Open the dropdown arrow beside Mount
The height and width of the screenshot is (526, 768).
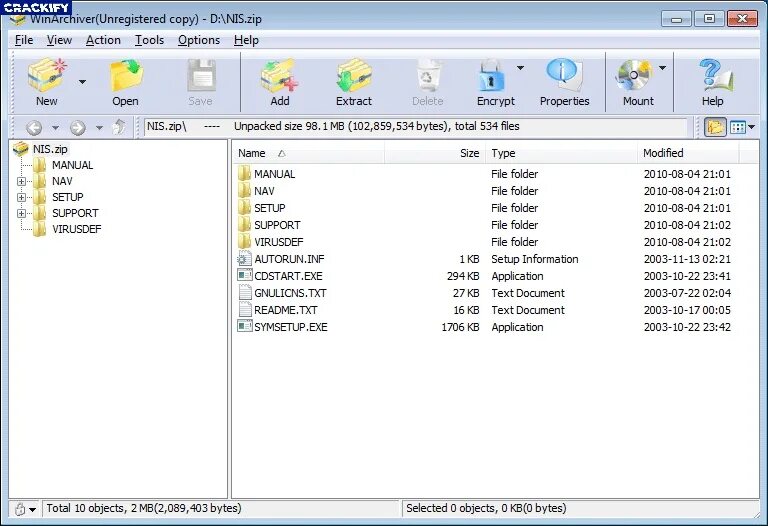point(662,68)
